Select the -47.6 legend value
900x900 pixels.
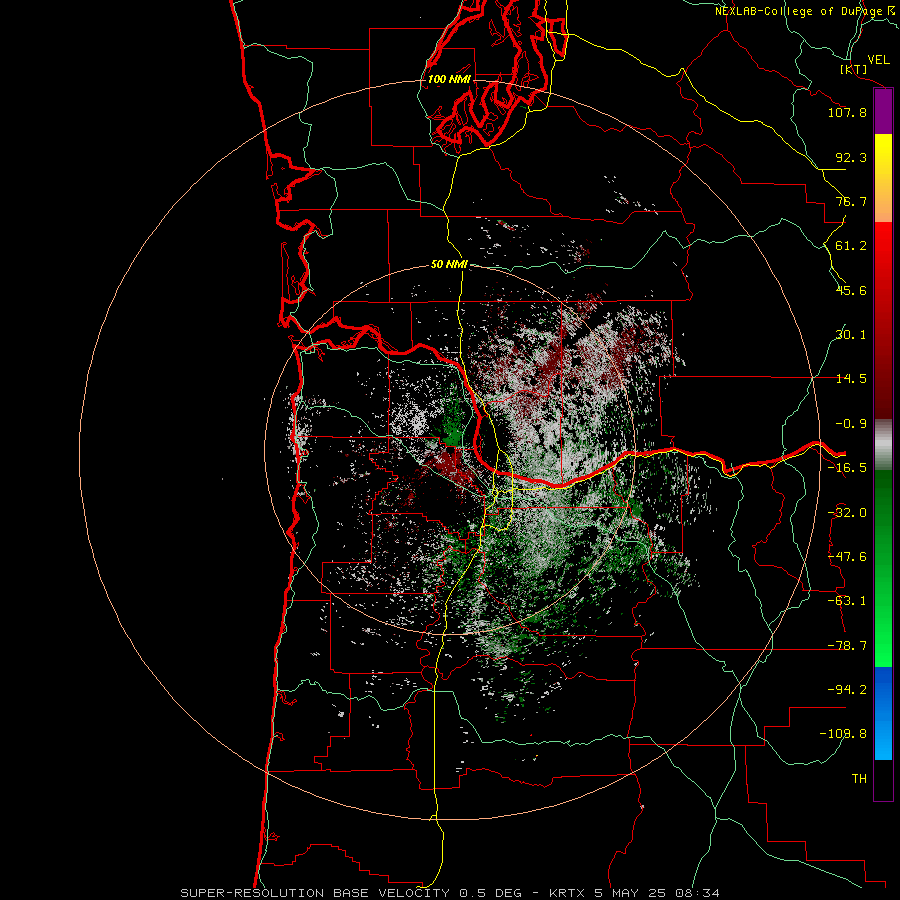coord(847,557)
